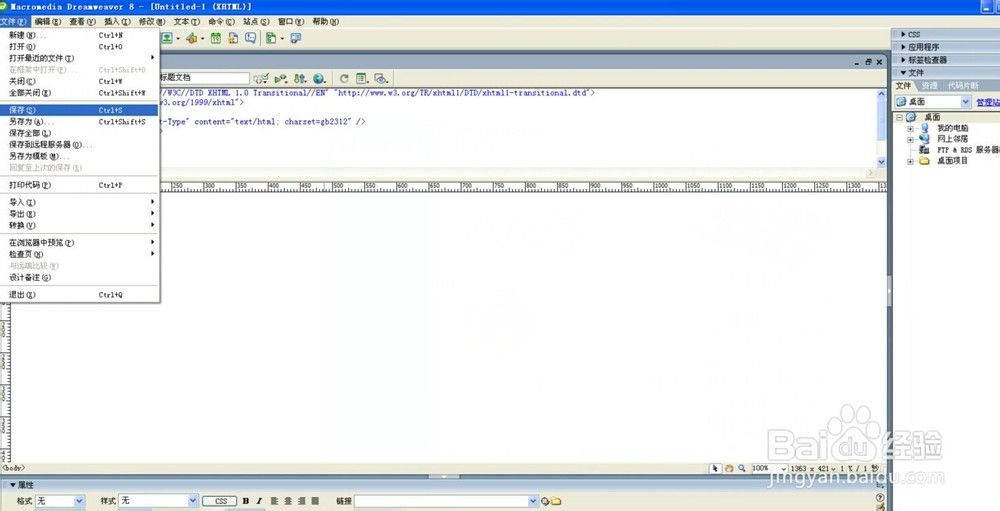Expand the Convert (转换) submenu
The image size is (1000, 511).
(x=80, y=225)
